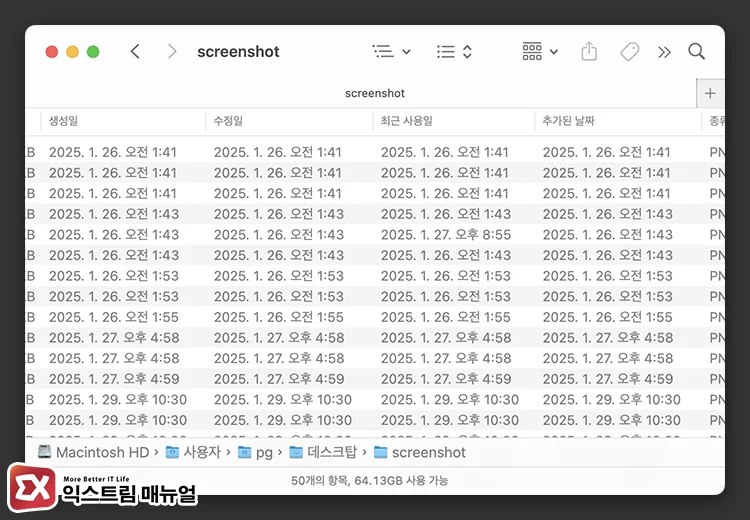Select the screenshot folder in the path bar

click(x=419, y=452)
